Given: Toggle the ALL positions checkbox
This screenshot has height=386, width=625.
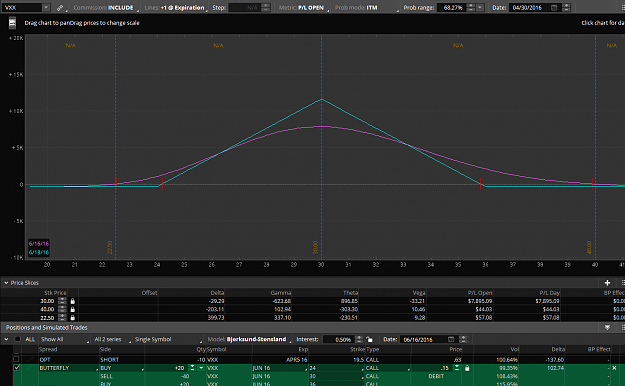Looking at the screenshot, I should [18, 339].
